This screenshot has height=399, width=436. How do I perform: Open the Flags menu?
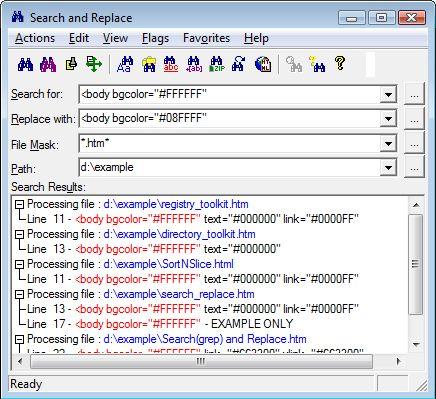pos(155,38)
